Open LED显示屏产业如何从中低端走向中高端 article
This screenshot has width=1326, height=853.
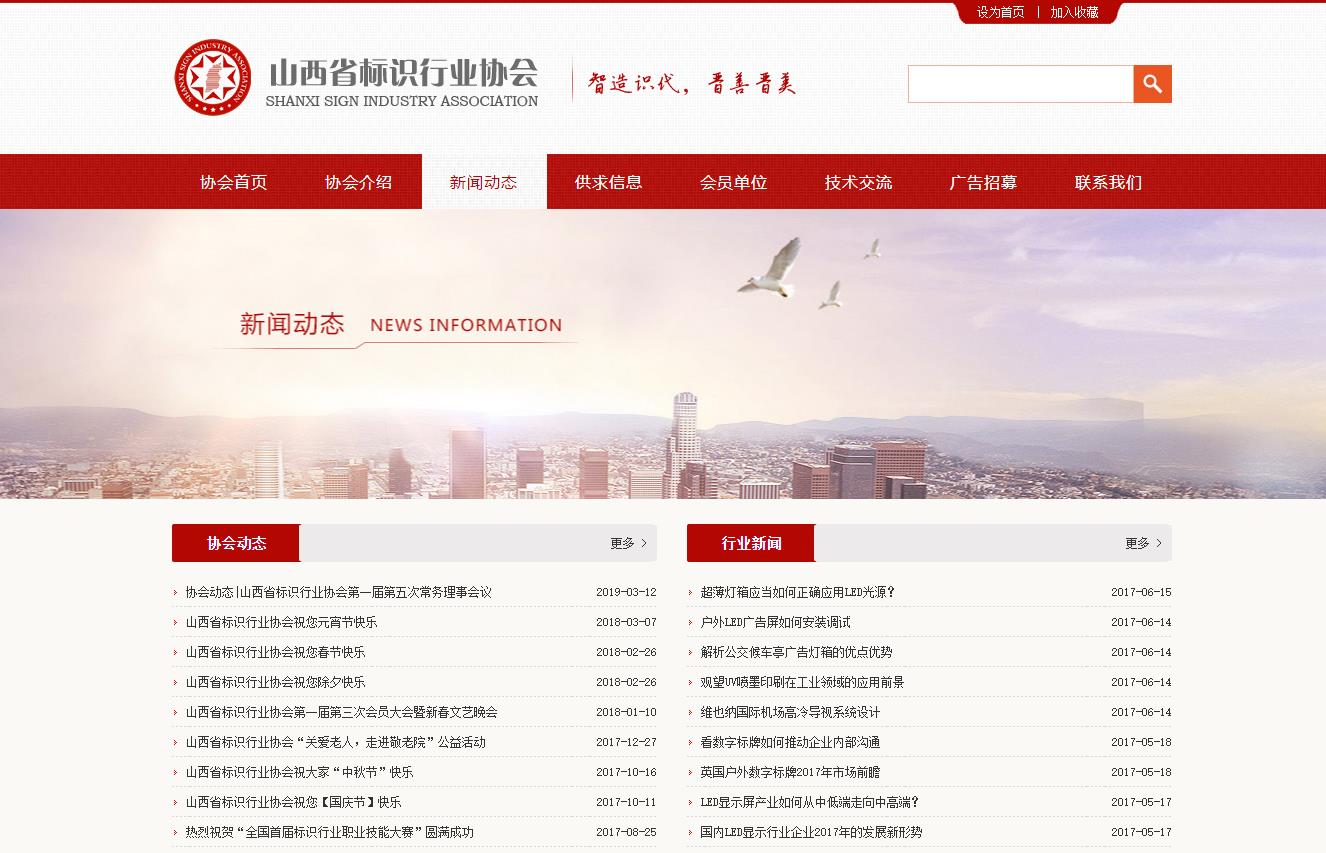[x=809, y=802]
